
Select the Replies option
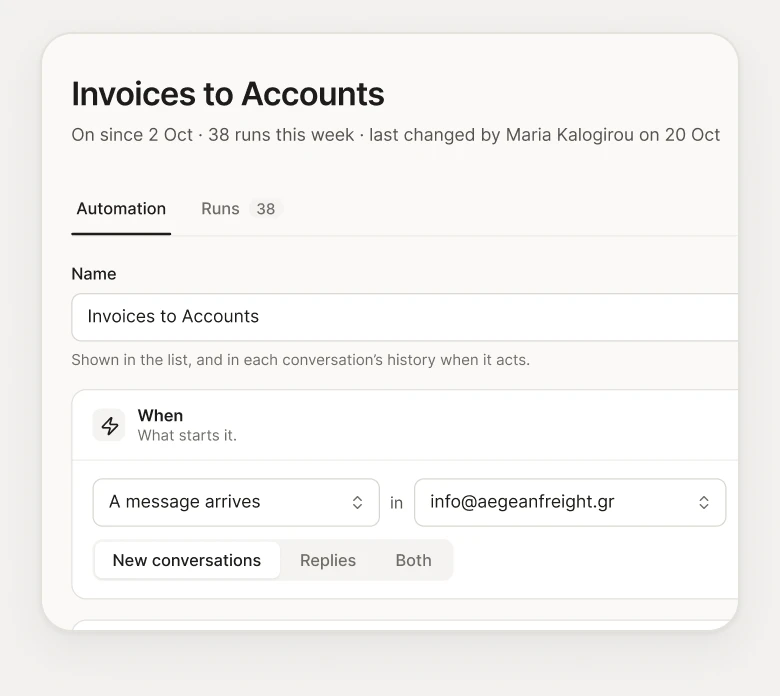[328, 560]
